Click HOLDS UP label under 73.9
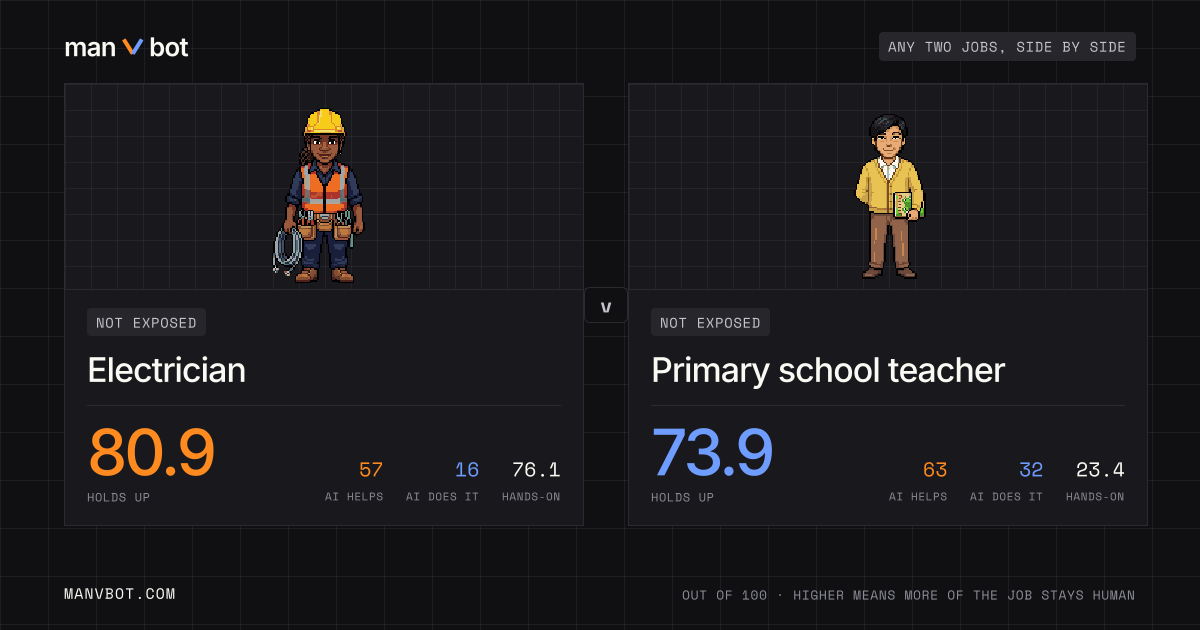This screenshot has height=630, width=1200. [x=683, y=497]
